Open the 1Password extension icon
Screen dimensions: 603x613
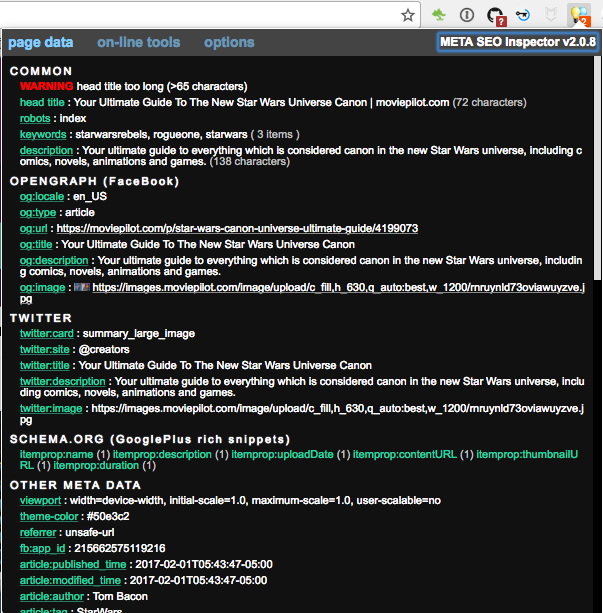click(x=467, y=15)
